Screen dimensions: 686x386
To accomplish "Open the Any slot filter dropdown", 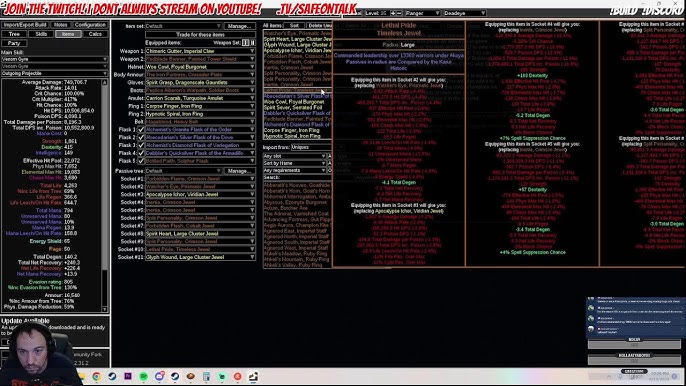I will click(x=294, y=156).
